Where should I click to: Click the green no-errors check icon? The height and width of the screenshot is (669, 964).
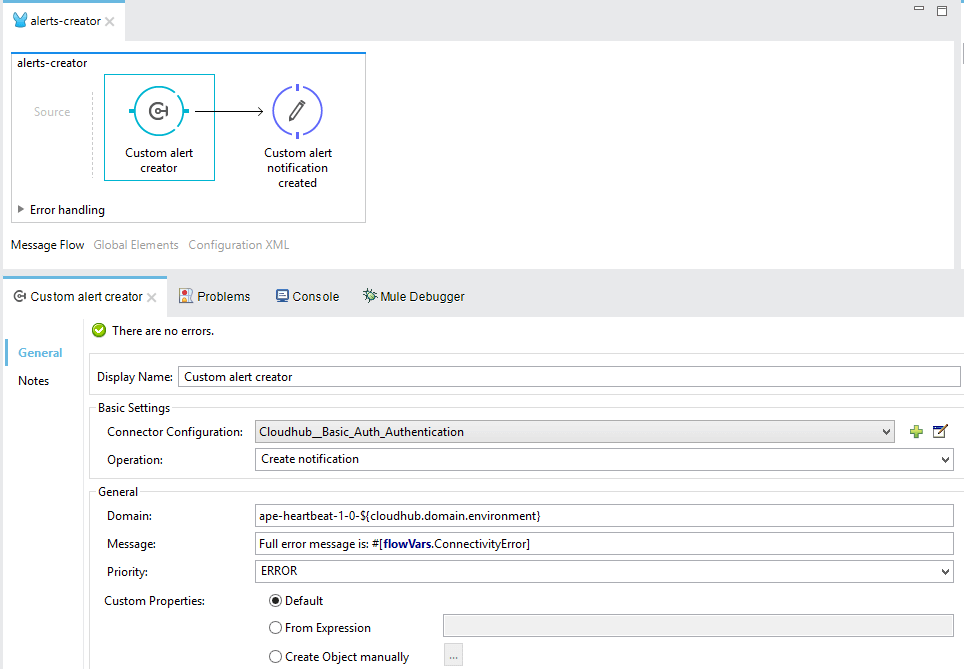point(99,331)
